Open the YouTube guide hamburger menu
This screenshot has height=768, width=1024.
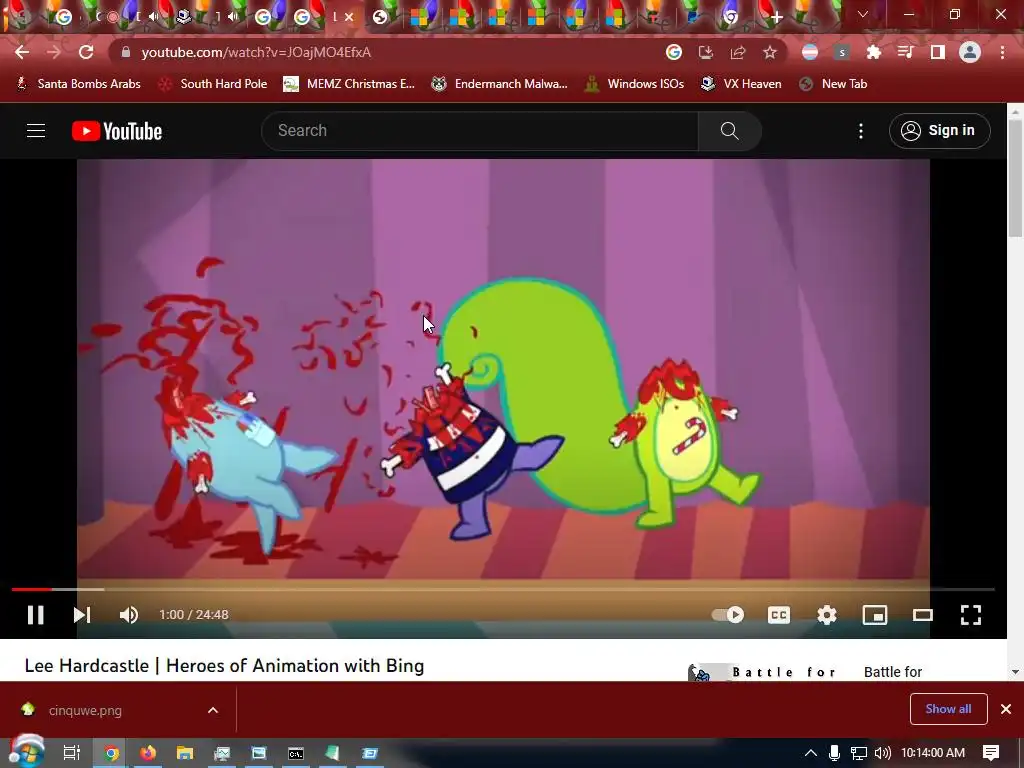click(36, 131)
